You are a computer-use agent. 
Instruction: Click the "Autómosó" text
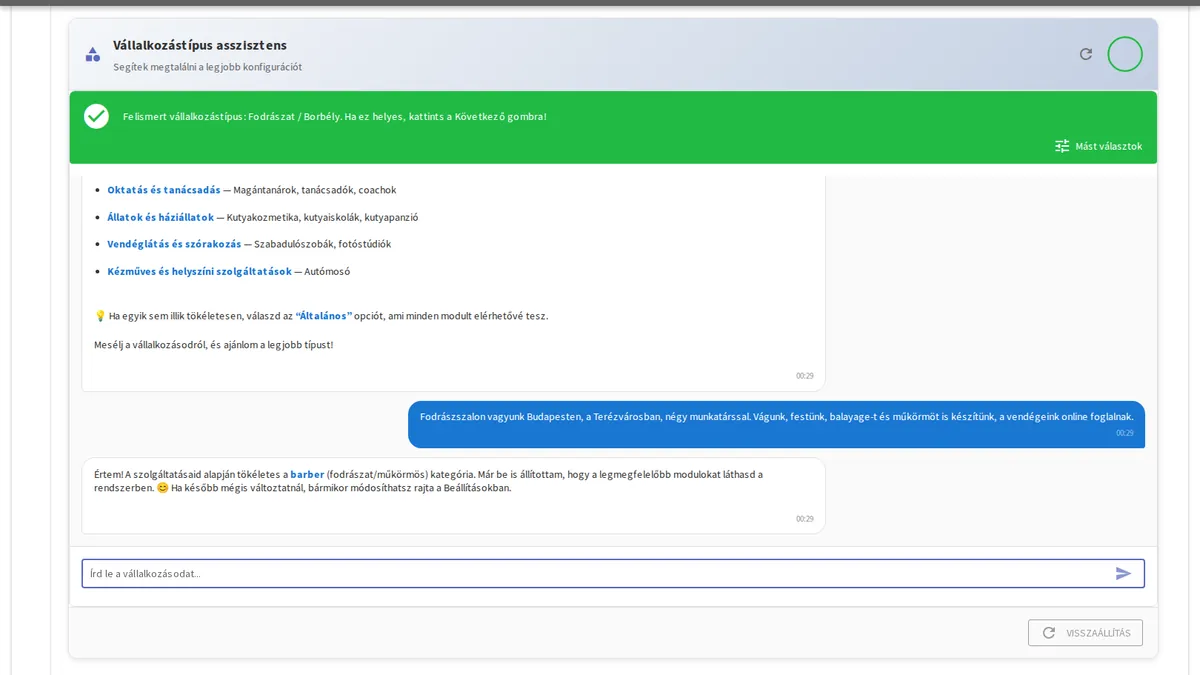click(327, 271)
